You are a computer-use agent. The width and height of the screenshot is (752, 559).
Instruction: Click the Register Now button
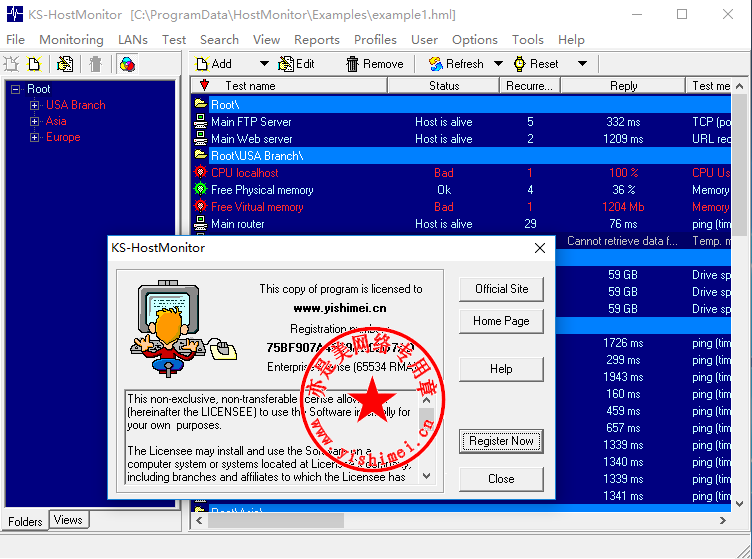[501, 441]
